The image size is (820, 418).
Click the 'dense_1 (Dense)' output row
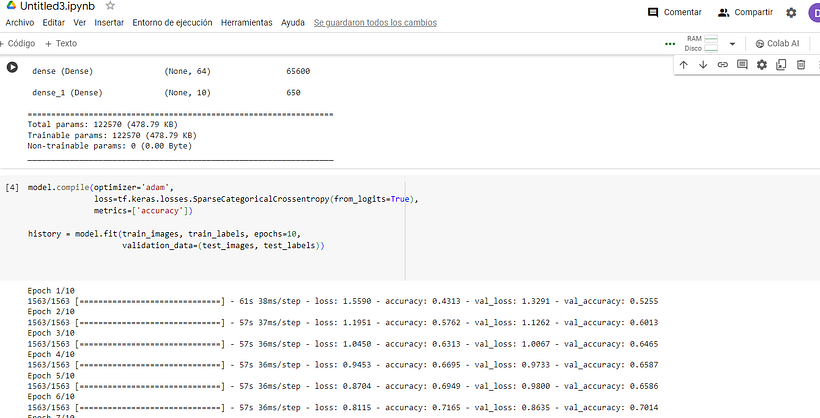coord(67,93)
